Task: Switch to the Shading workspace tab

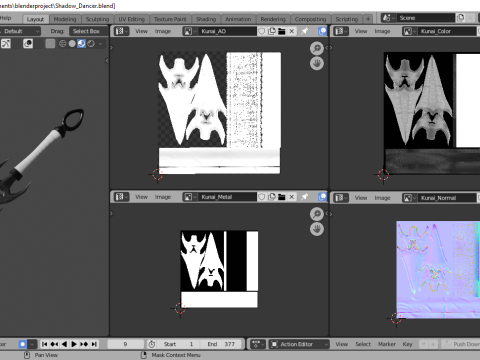Action: pos(206,19)
